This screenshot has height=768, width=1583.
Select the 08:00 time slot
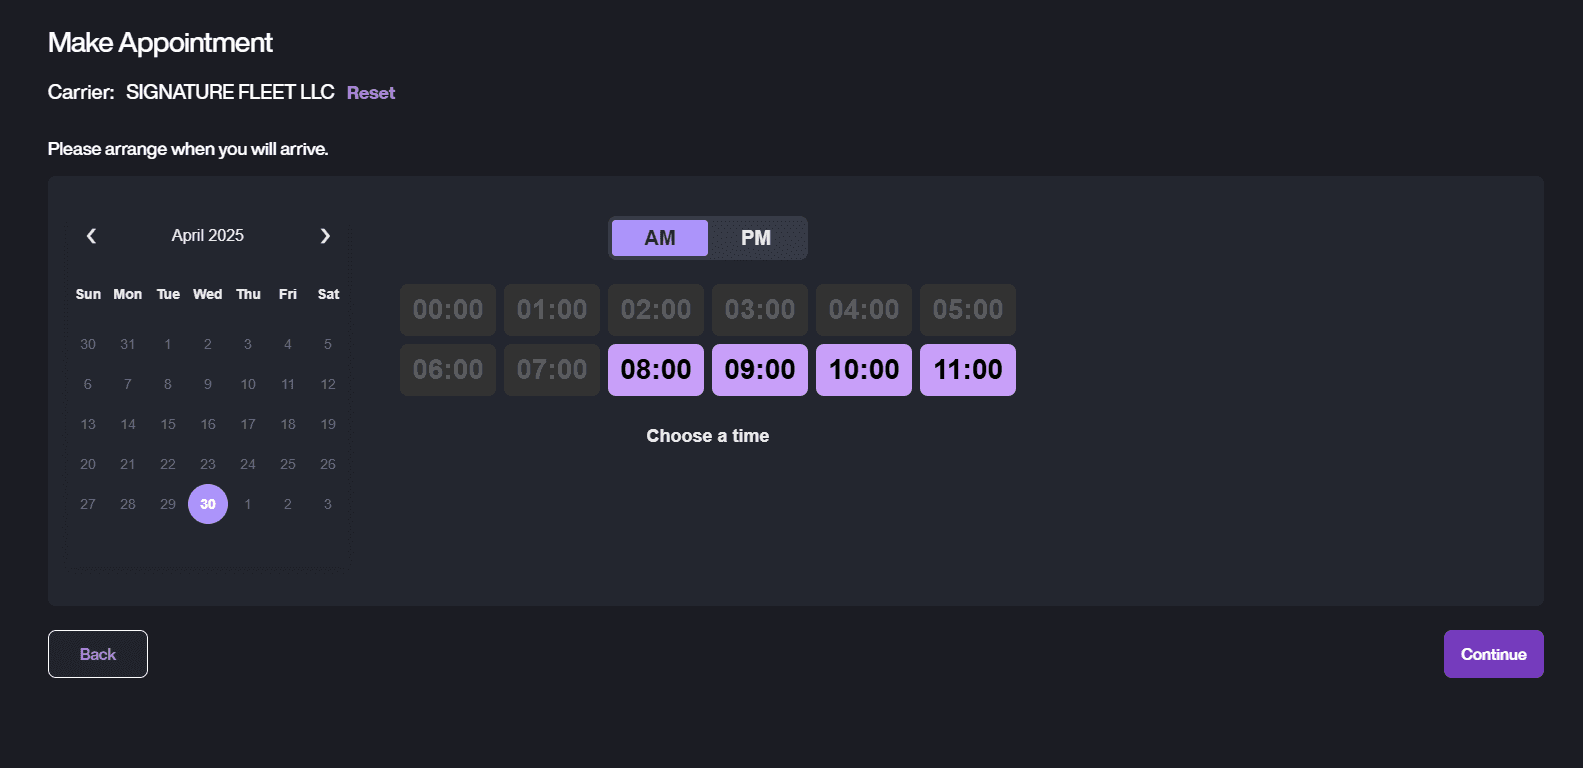[656, 370]
